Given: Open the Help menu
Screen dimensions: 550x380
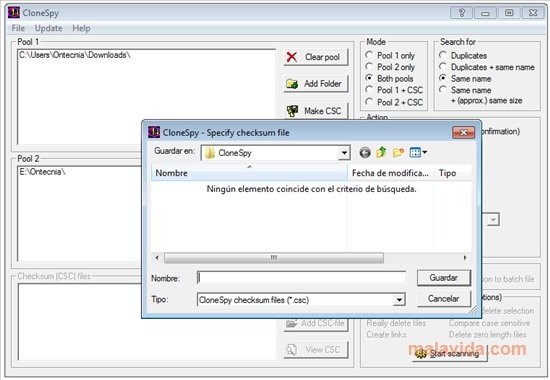Looking at the screenshot, I should 81,28.
